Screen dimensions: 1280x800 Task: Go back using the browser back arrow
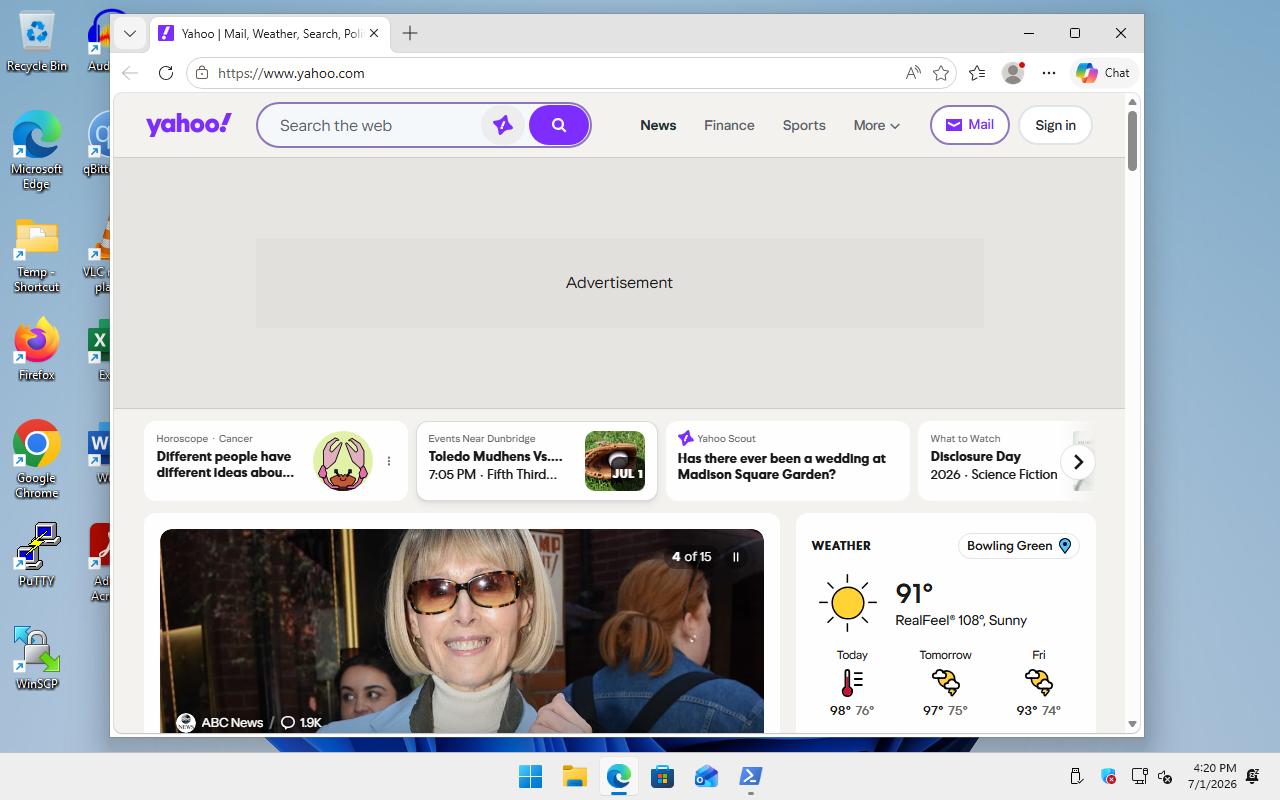coord(130,73)
